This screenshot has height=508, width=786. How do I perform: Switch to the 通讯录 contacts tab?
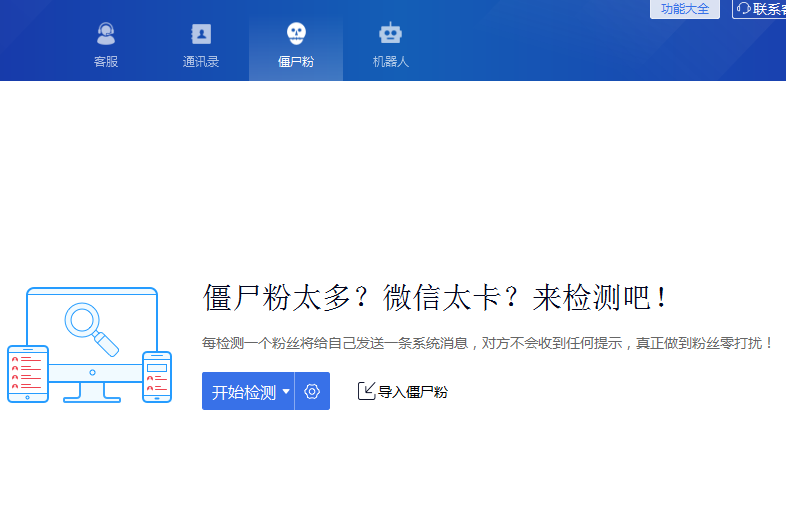pos(201,46)
